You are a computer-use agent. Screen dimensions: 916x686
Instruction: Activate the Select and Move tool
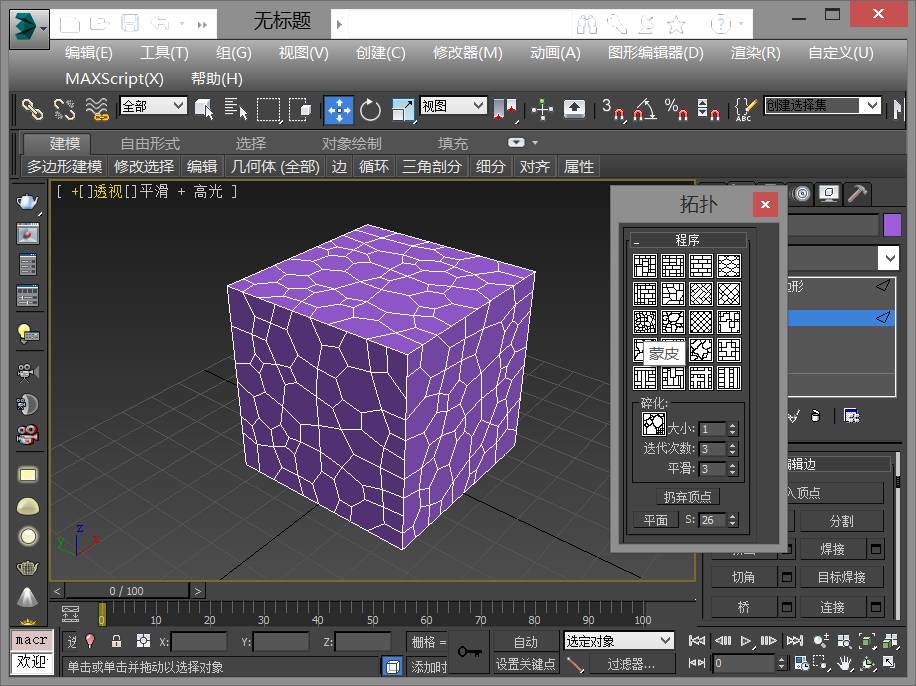(339, 109)
